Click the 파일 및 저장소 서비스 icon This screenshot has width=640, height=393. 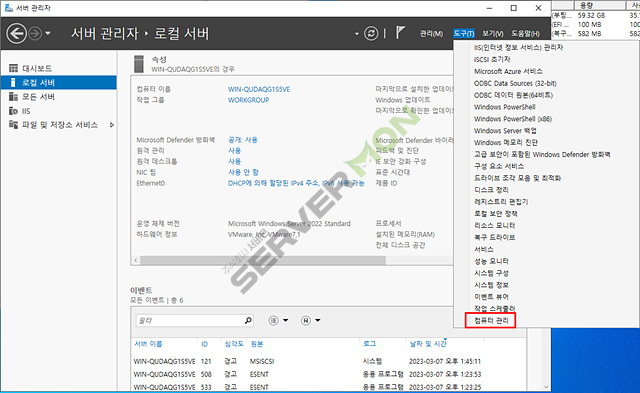(13, 125)
